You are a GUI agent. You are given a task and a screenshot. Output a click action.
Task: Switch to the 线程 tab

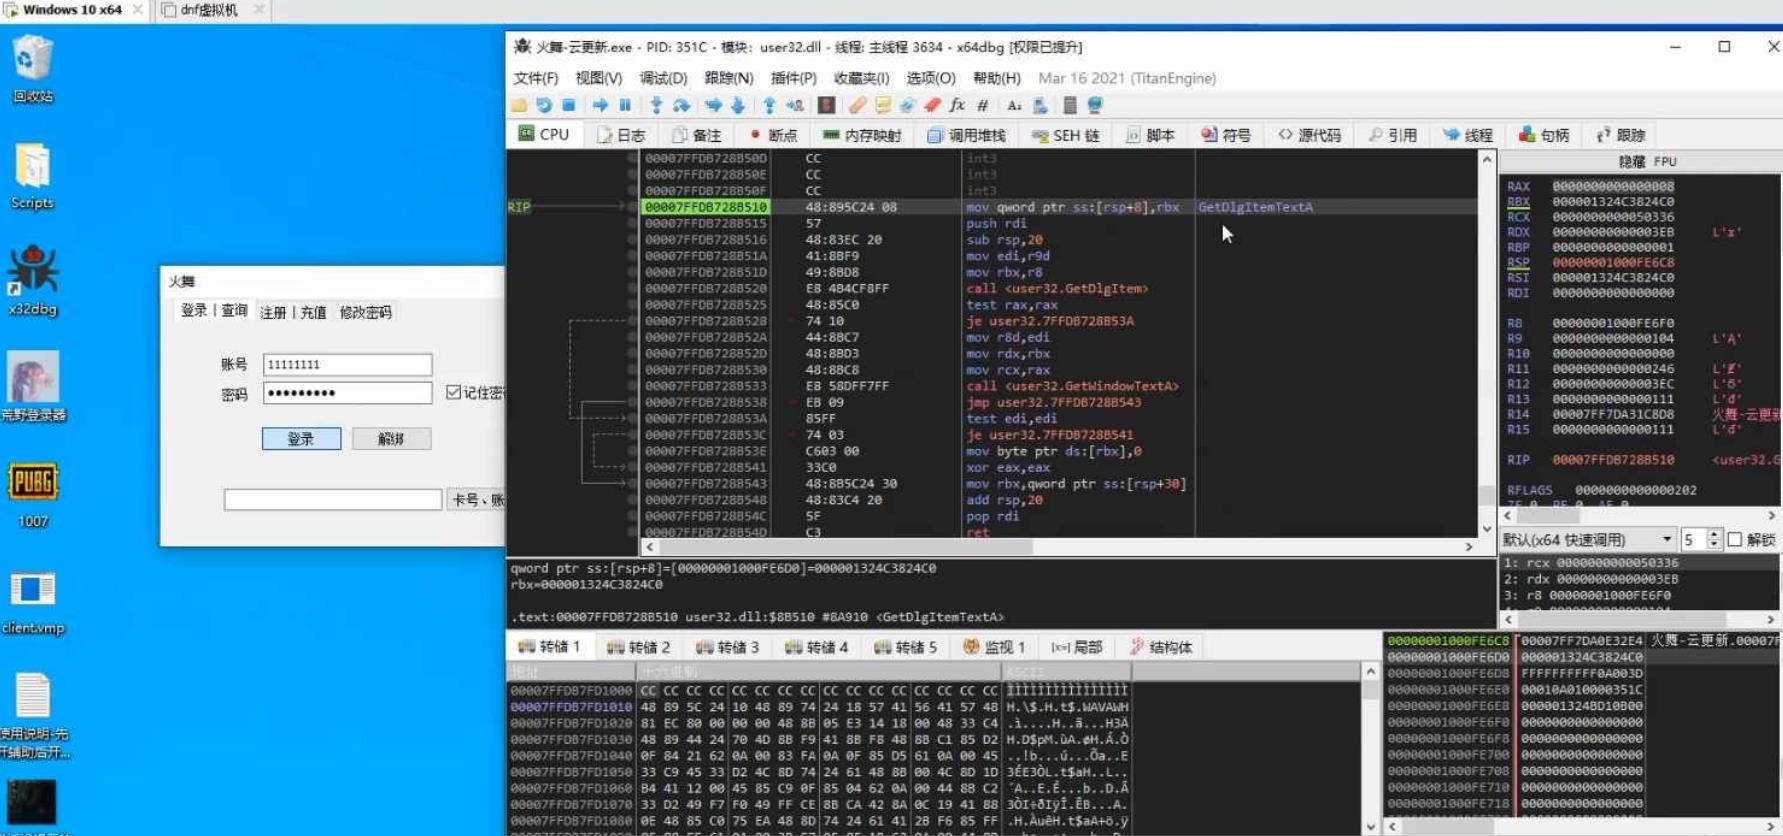[x=1468, y=135]
